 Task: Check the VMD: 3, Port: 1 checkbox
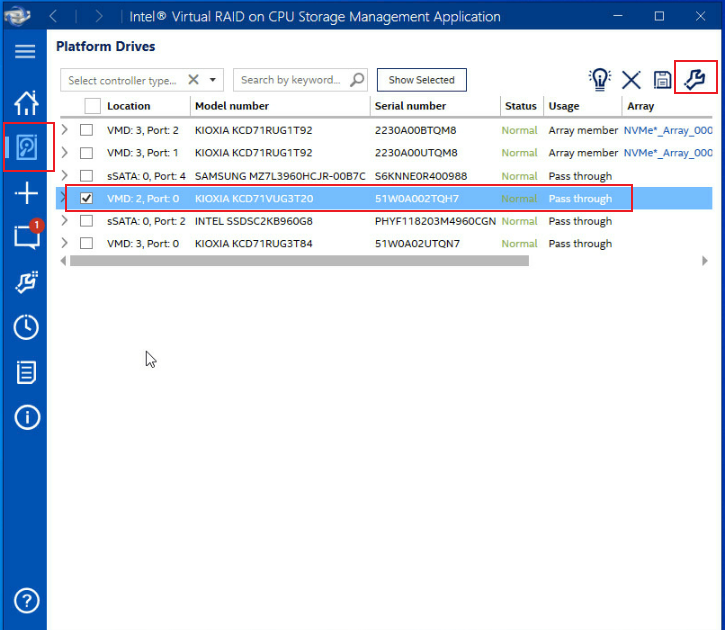[86, 153]
